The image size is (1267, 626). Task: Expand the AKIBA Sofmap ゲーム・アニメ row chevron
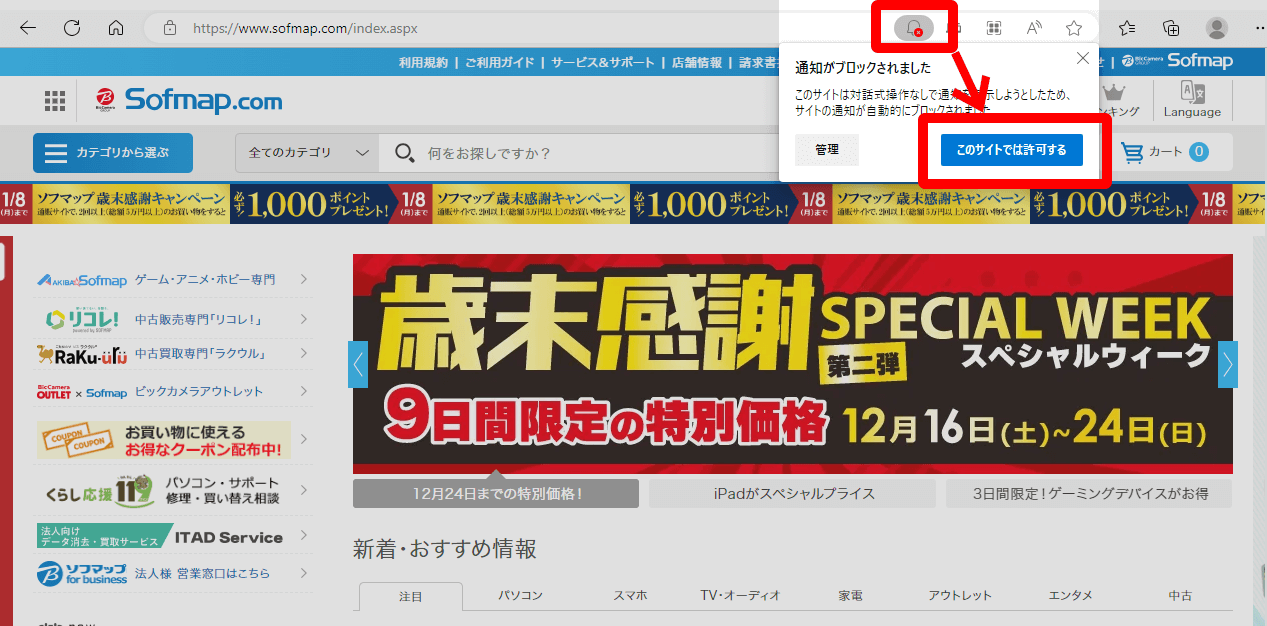303,280
